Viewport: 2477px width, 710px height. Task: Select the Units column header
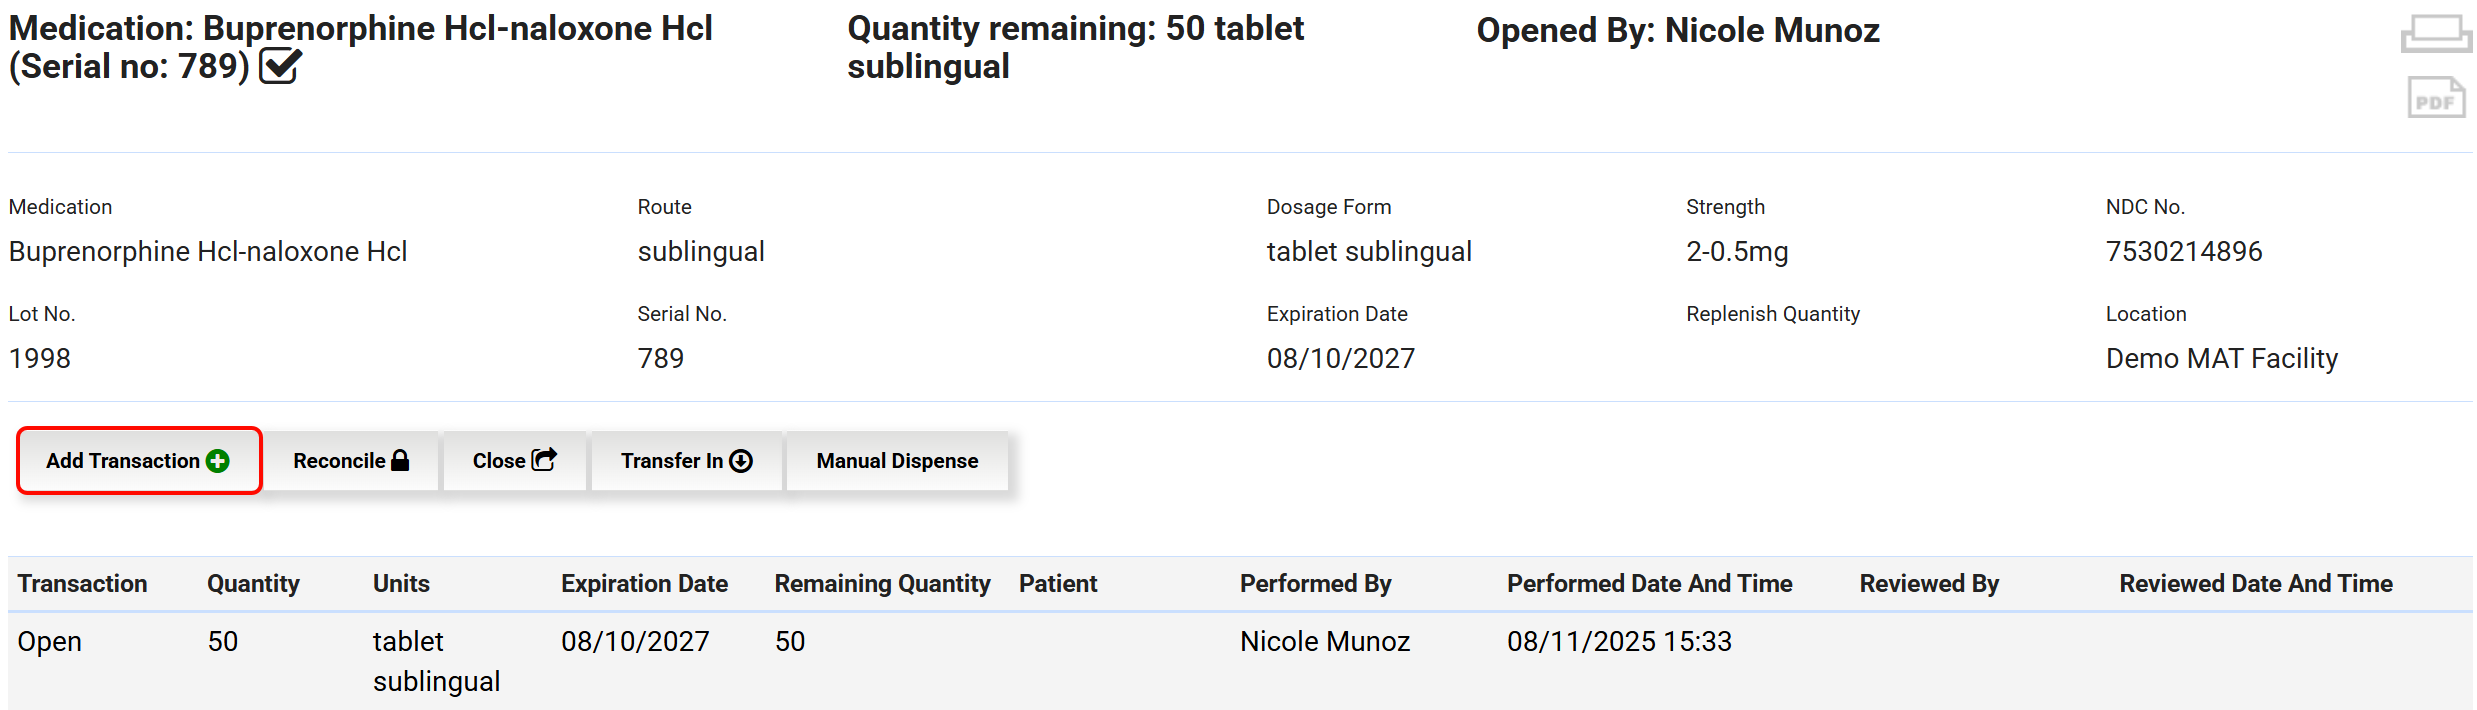pos(401,584)
